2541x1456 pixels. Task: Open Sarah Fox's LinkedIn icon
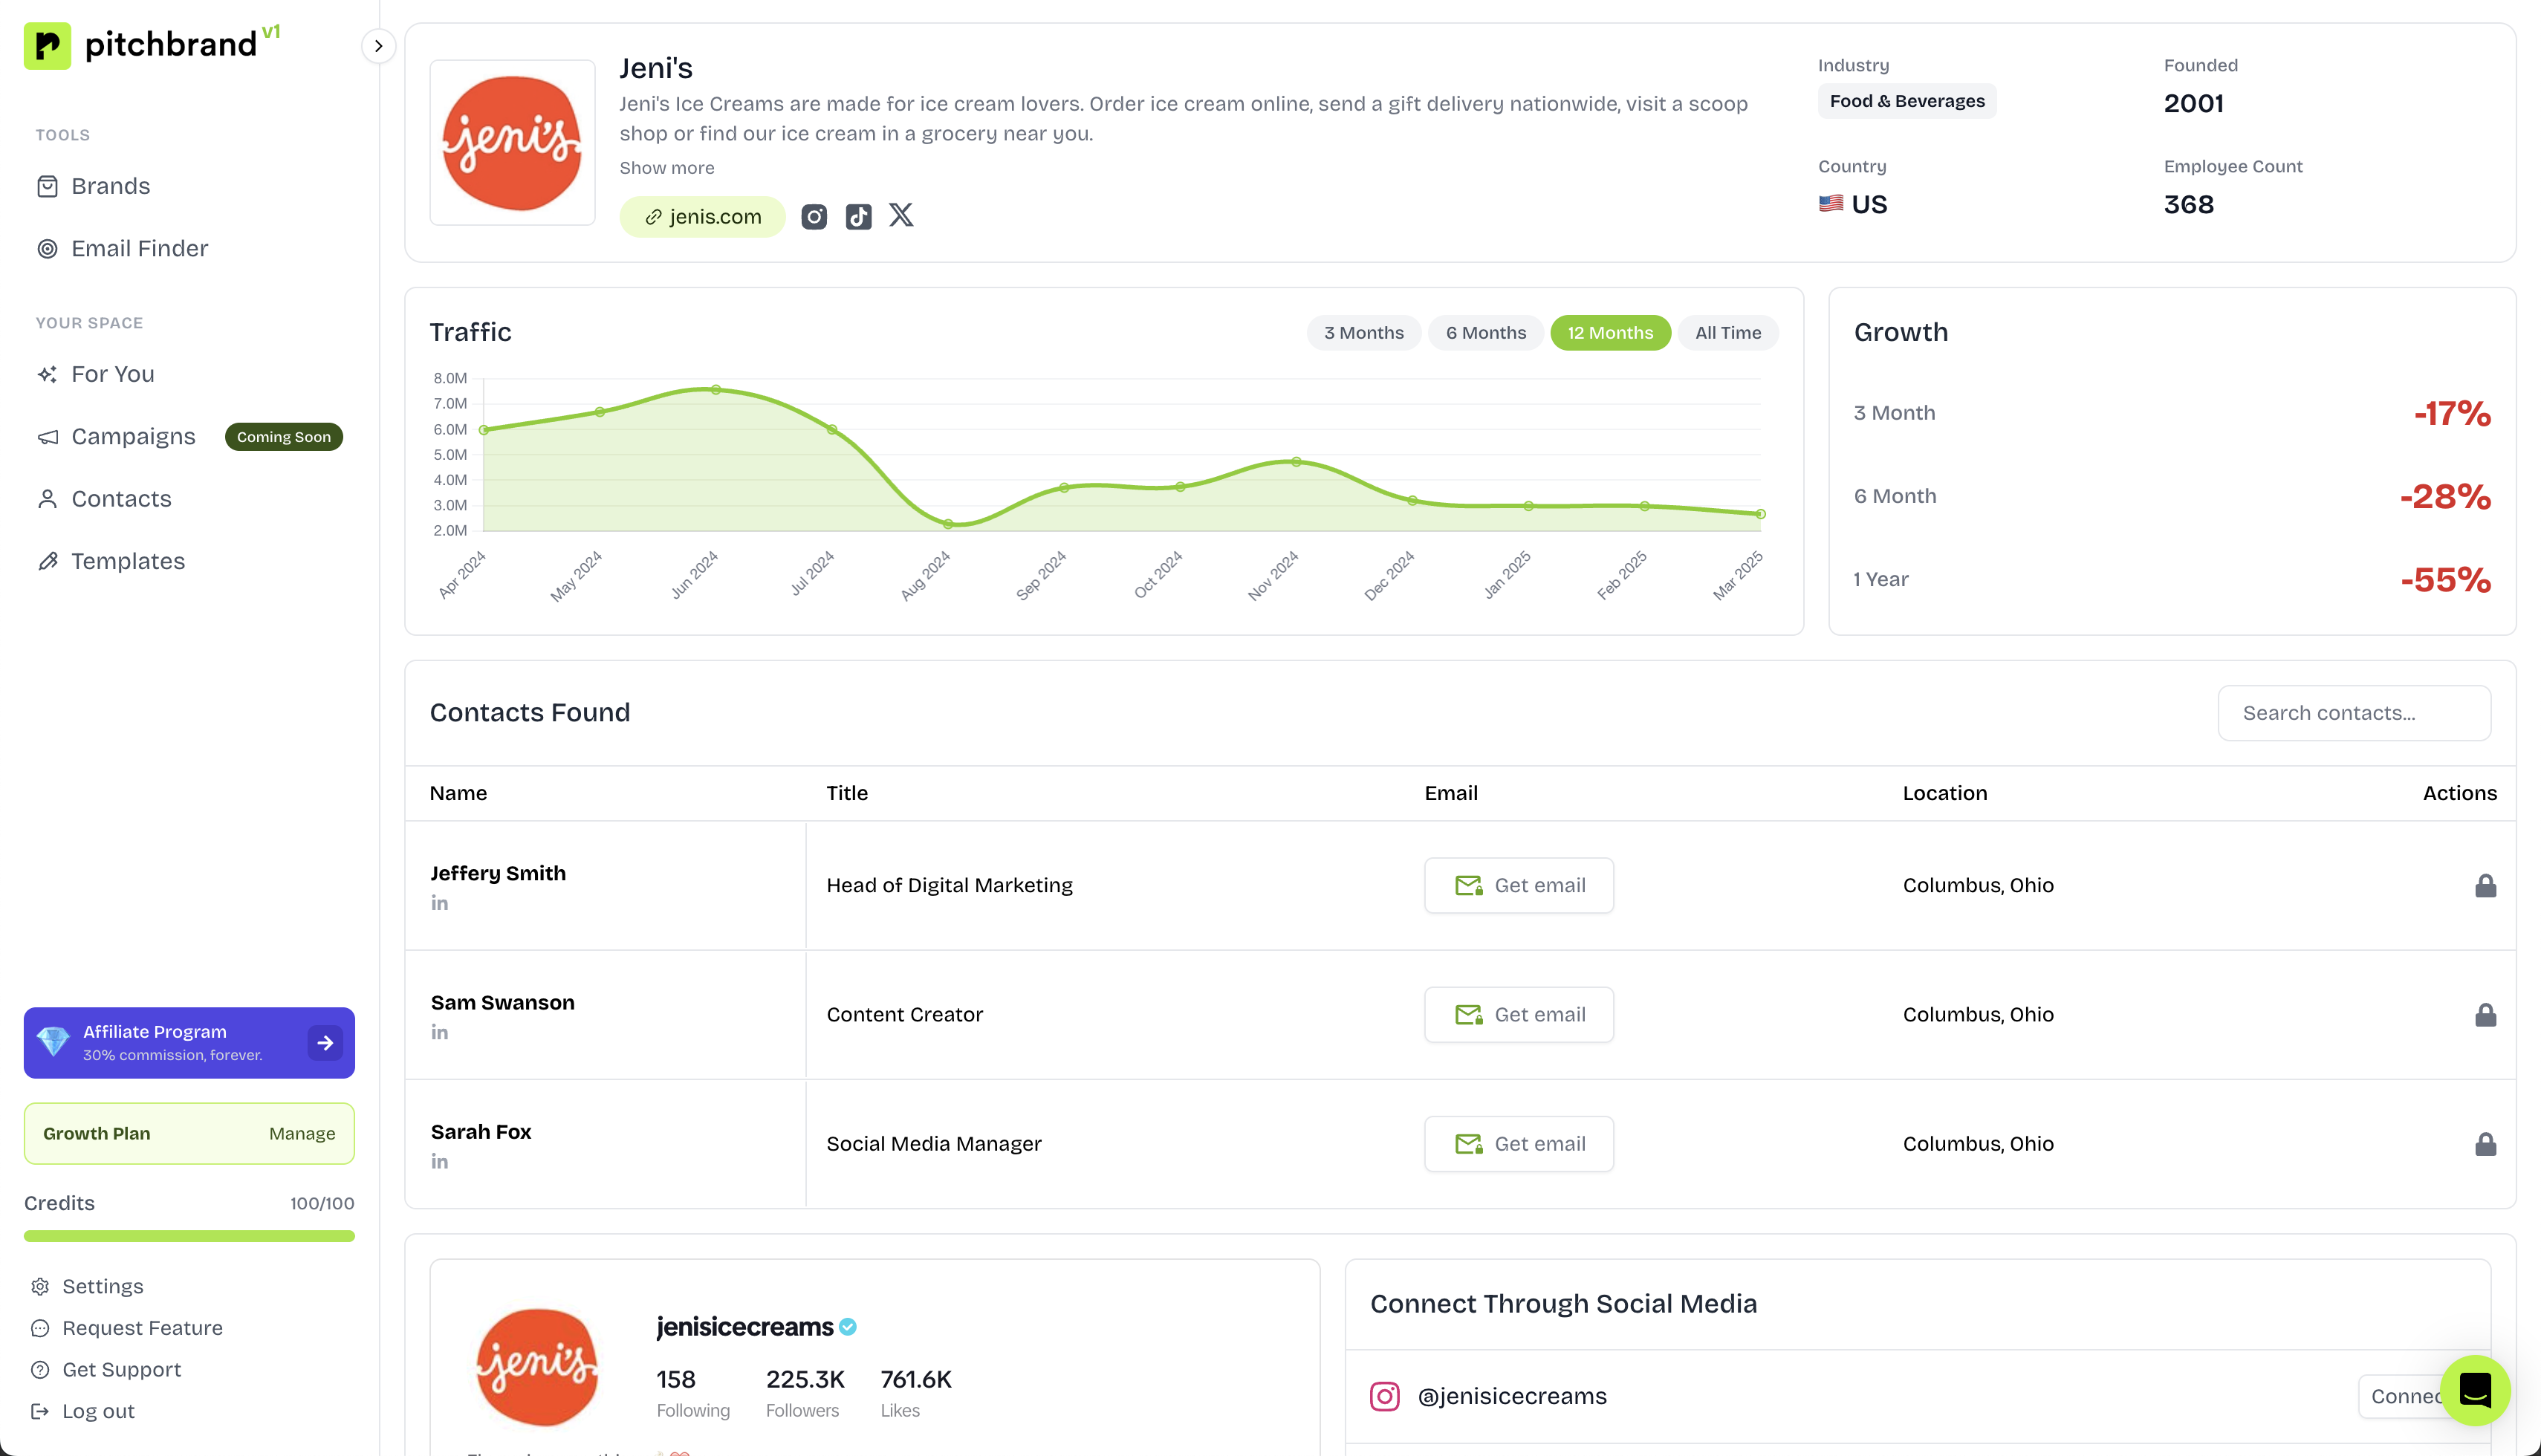440,1161
